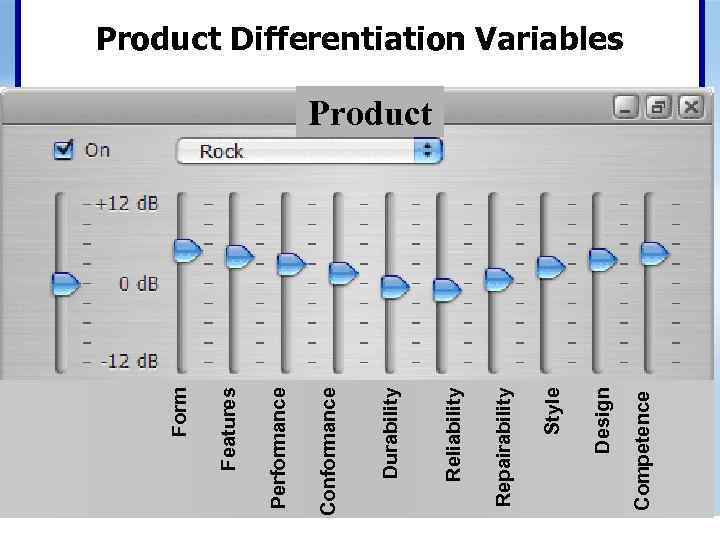Click the Product title label
The width and height of the screenshot is (720, 540).
point(370,113)
